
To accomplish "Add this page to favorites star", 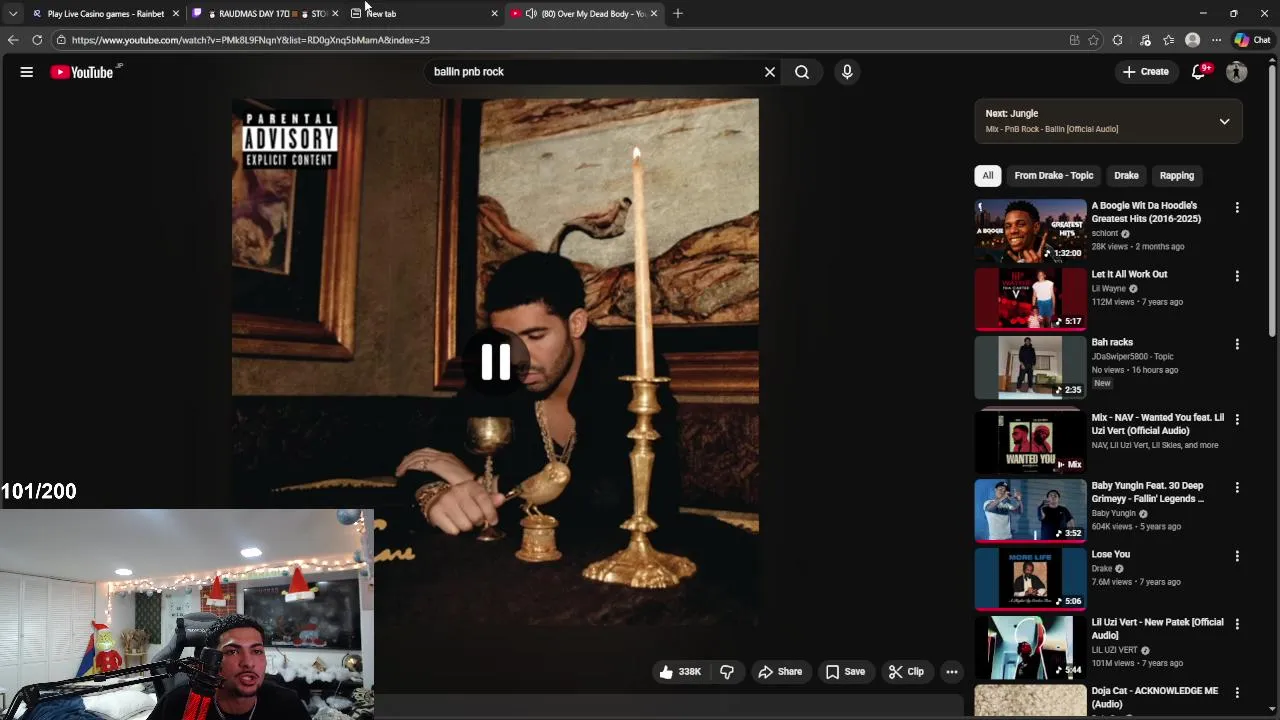I will pos(1094,40).
